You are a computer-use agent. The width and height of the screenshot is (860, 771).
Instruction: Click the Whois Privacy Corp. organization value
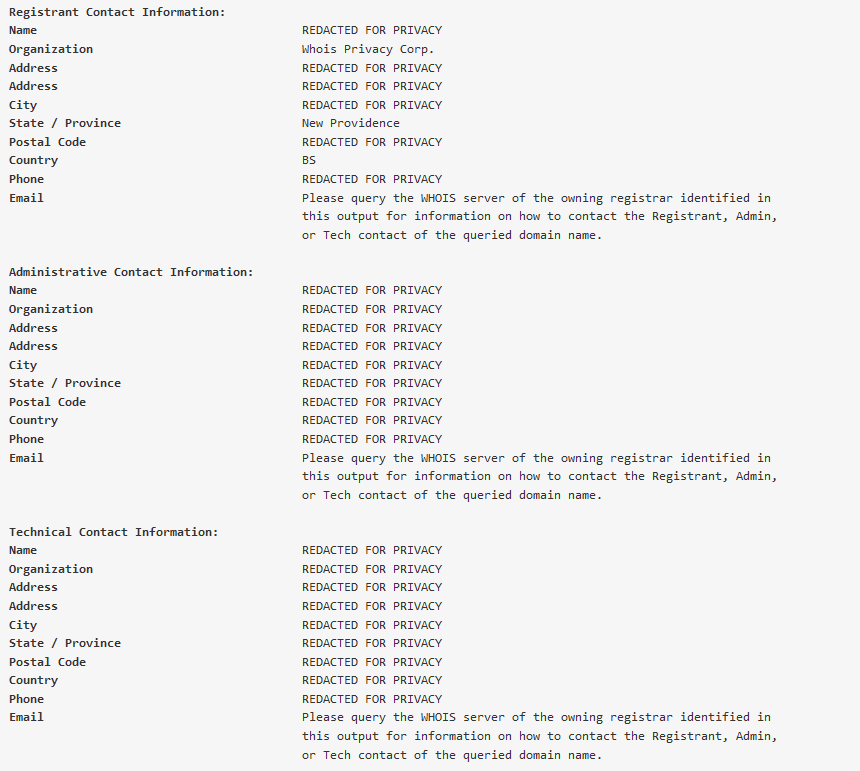(367, 49)
